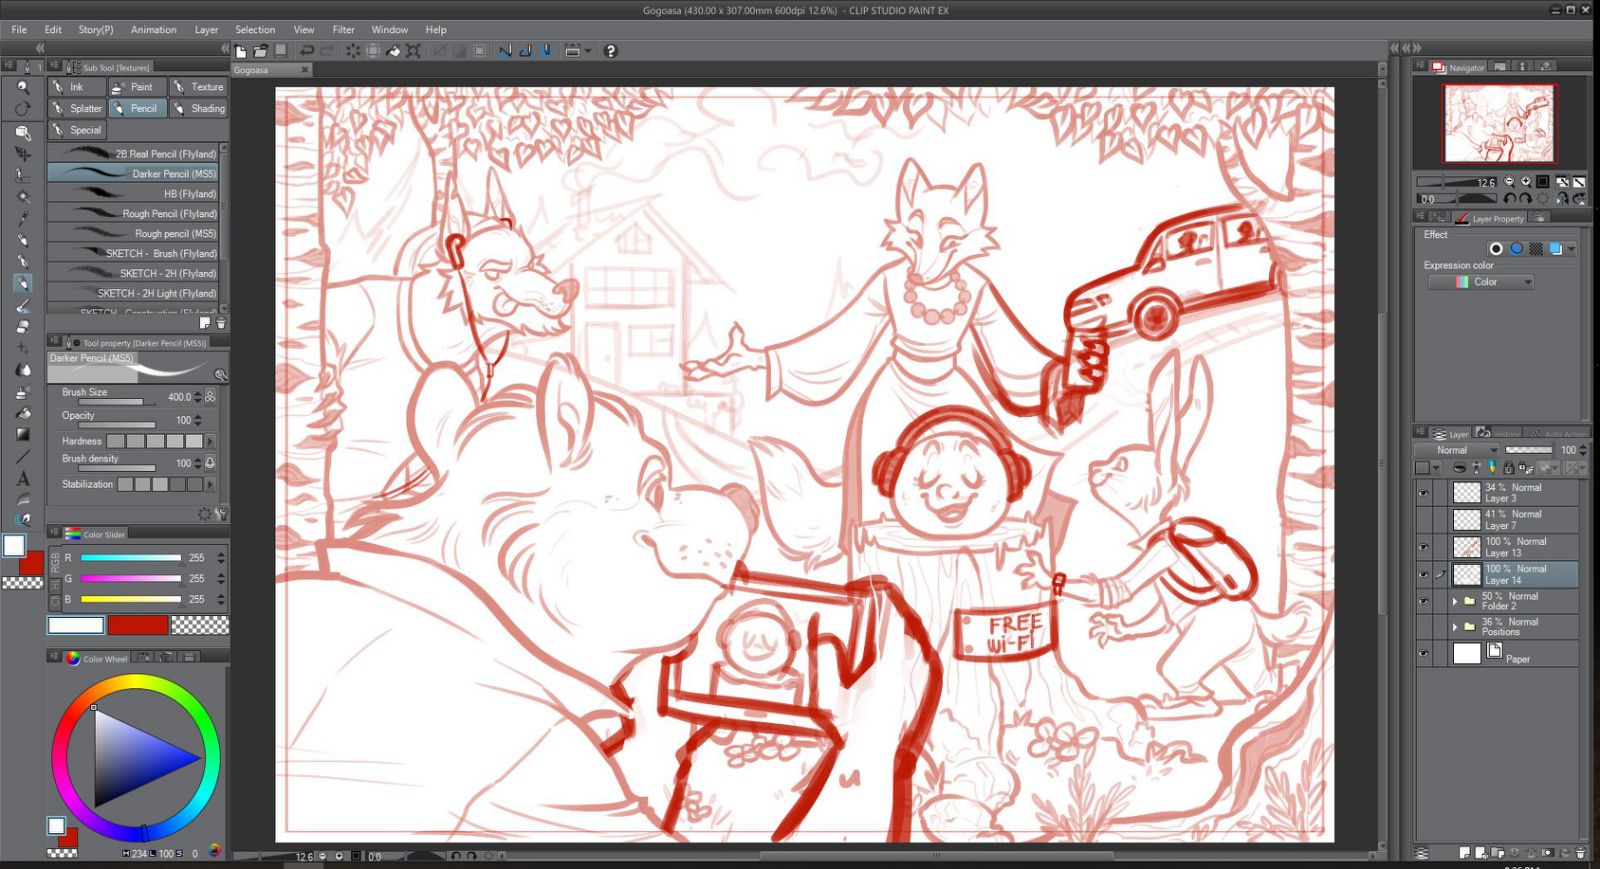Select the Blend tool
Screen dimensions: 1600x869
22,370
